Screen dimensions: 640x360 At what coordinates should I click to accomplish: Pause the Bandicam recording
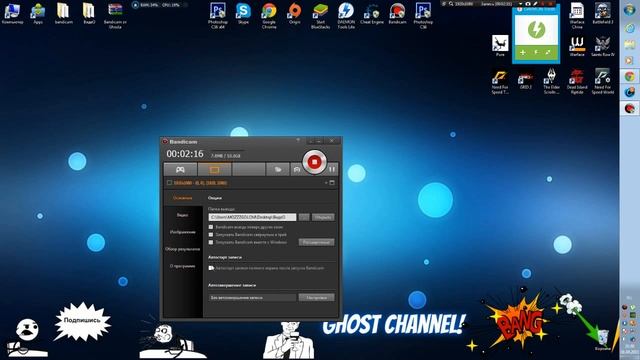pyautogui.click(x=332, y=169)
